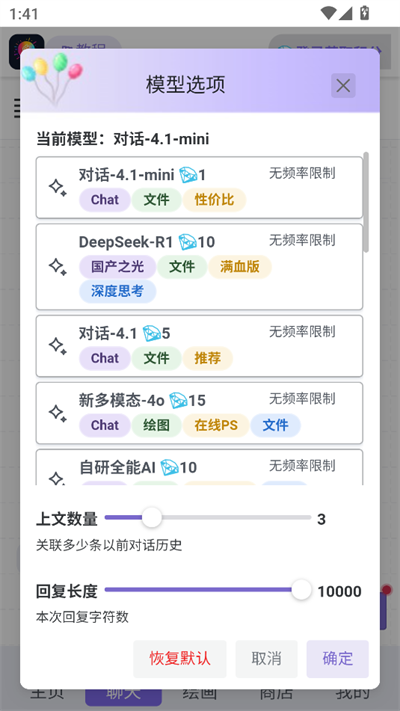This screenshot has height=711, width=400.
Task: Click diamond icon next to 新多模态-4o
Action: tap(178, 400)
